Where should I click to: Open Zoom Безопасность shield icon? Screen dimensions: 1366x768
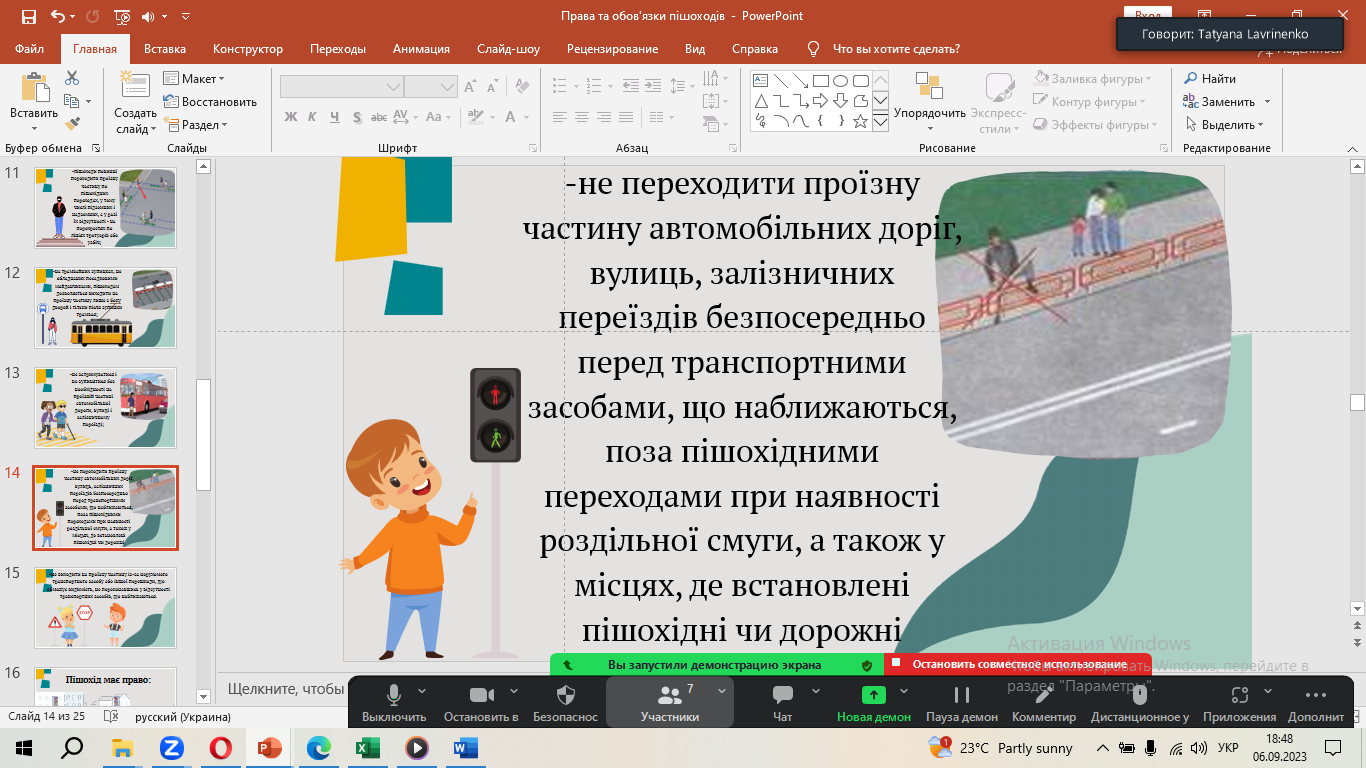click(x=565, y=702)
